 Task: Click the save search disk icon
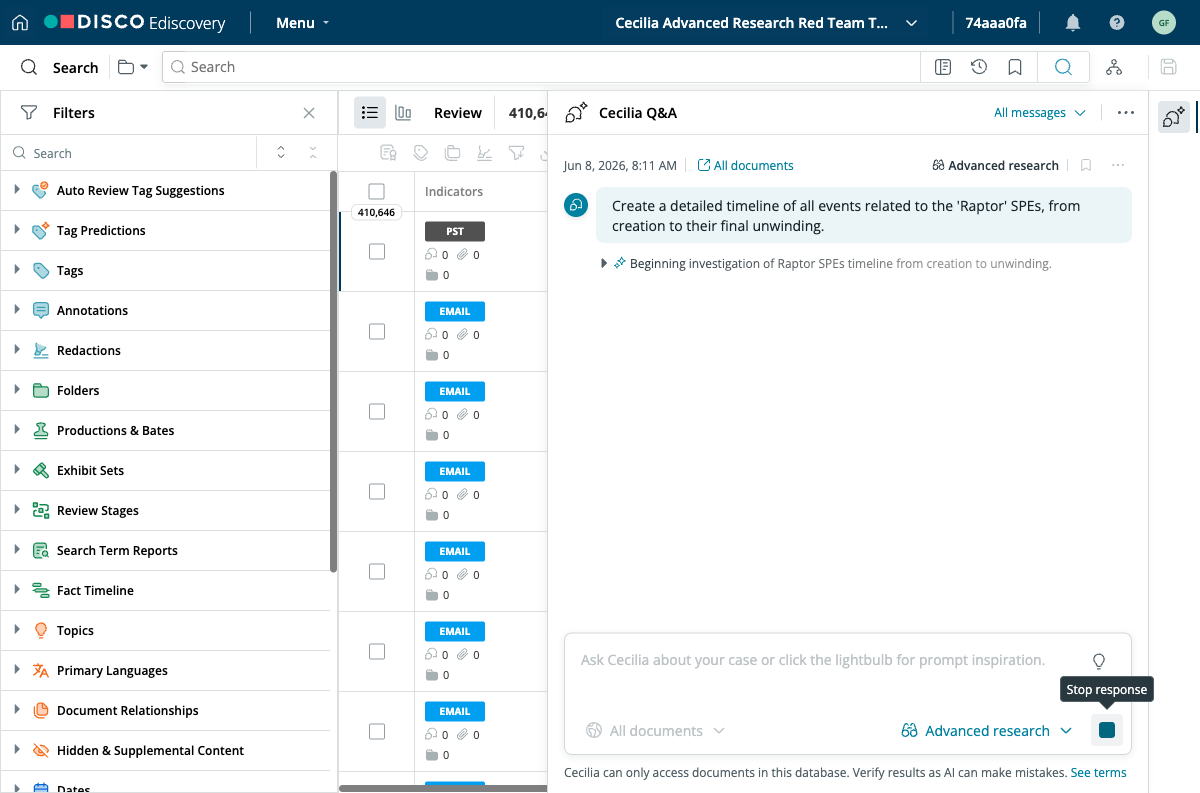pyautogui.click(x=1168, y=67)
